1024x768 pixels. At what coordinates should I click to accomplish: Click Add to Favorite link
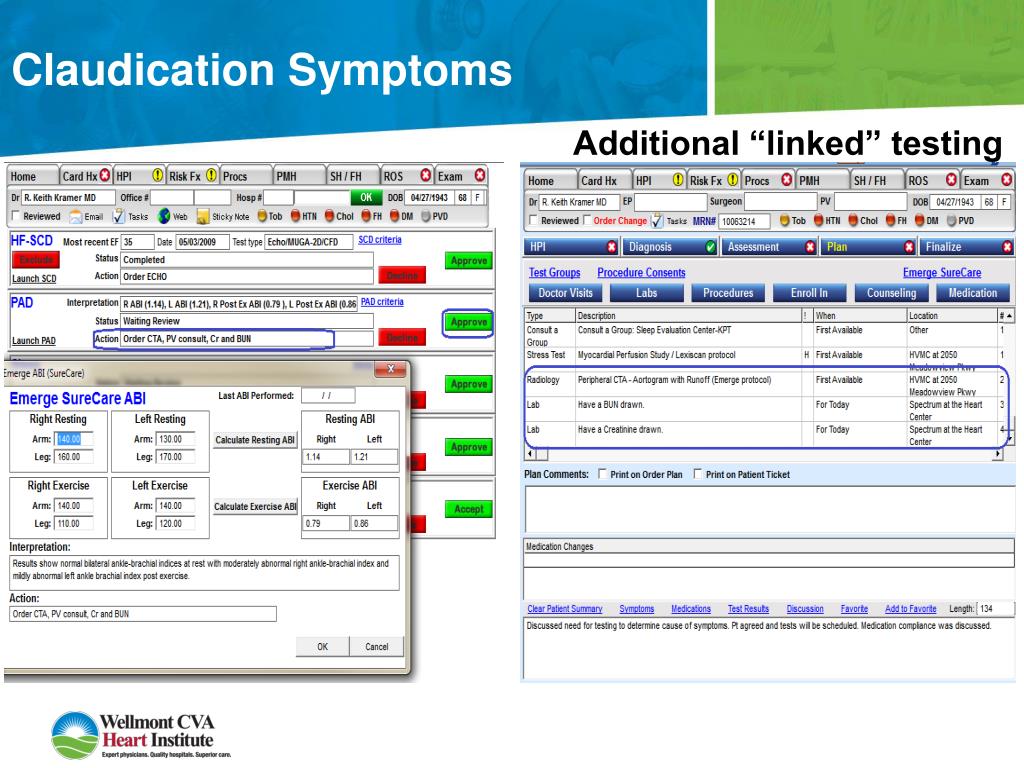coord(910,609)
